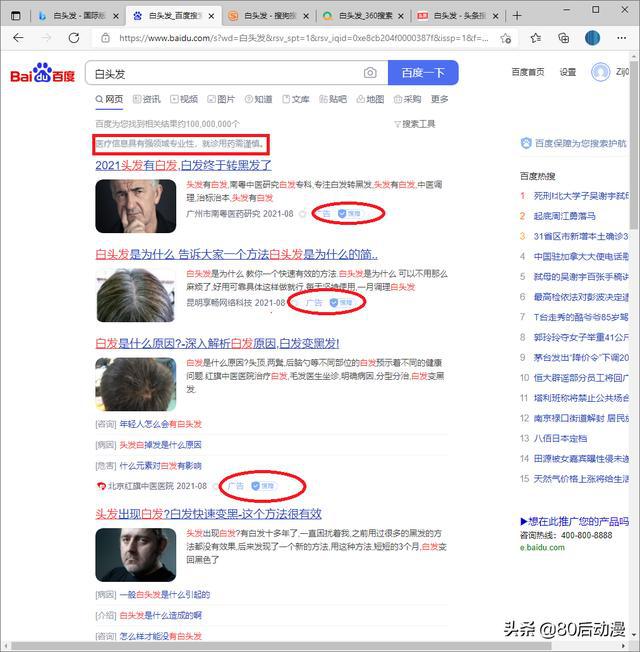Reload the page with the refresh icon
The height and width of the screenshot is (652, 640).
74,38
